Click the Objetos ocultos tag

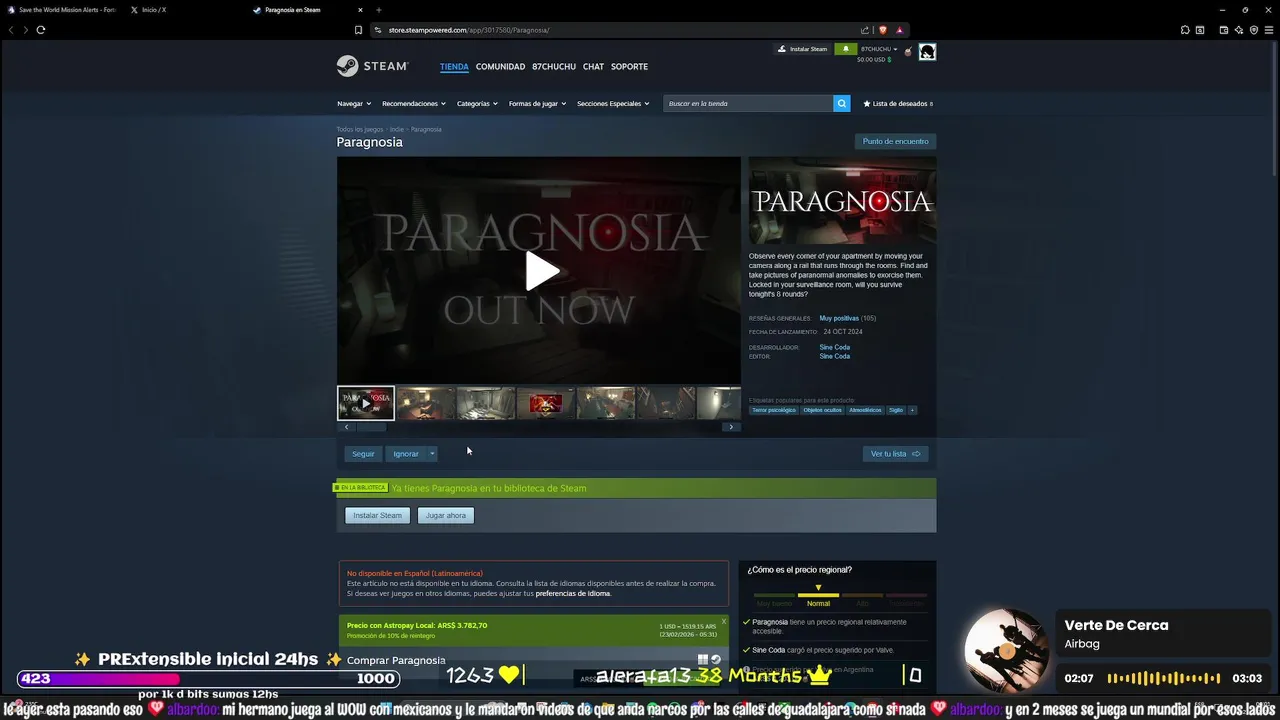(x=822, y=410)
